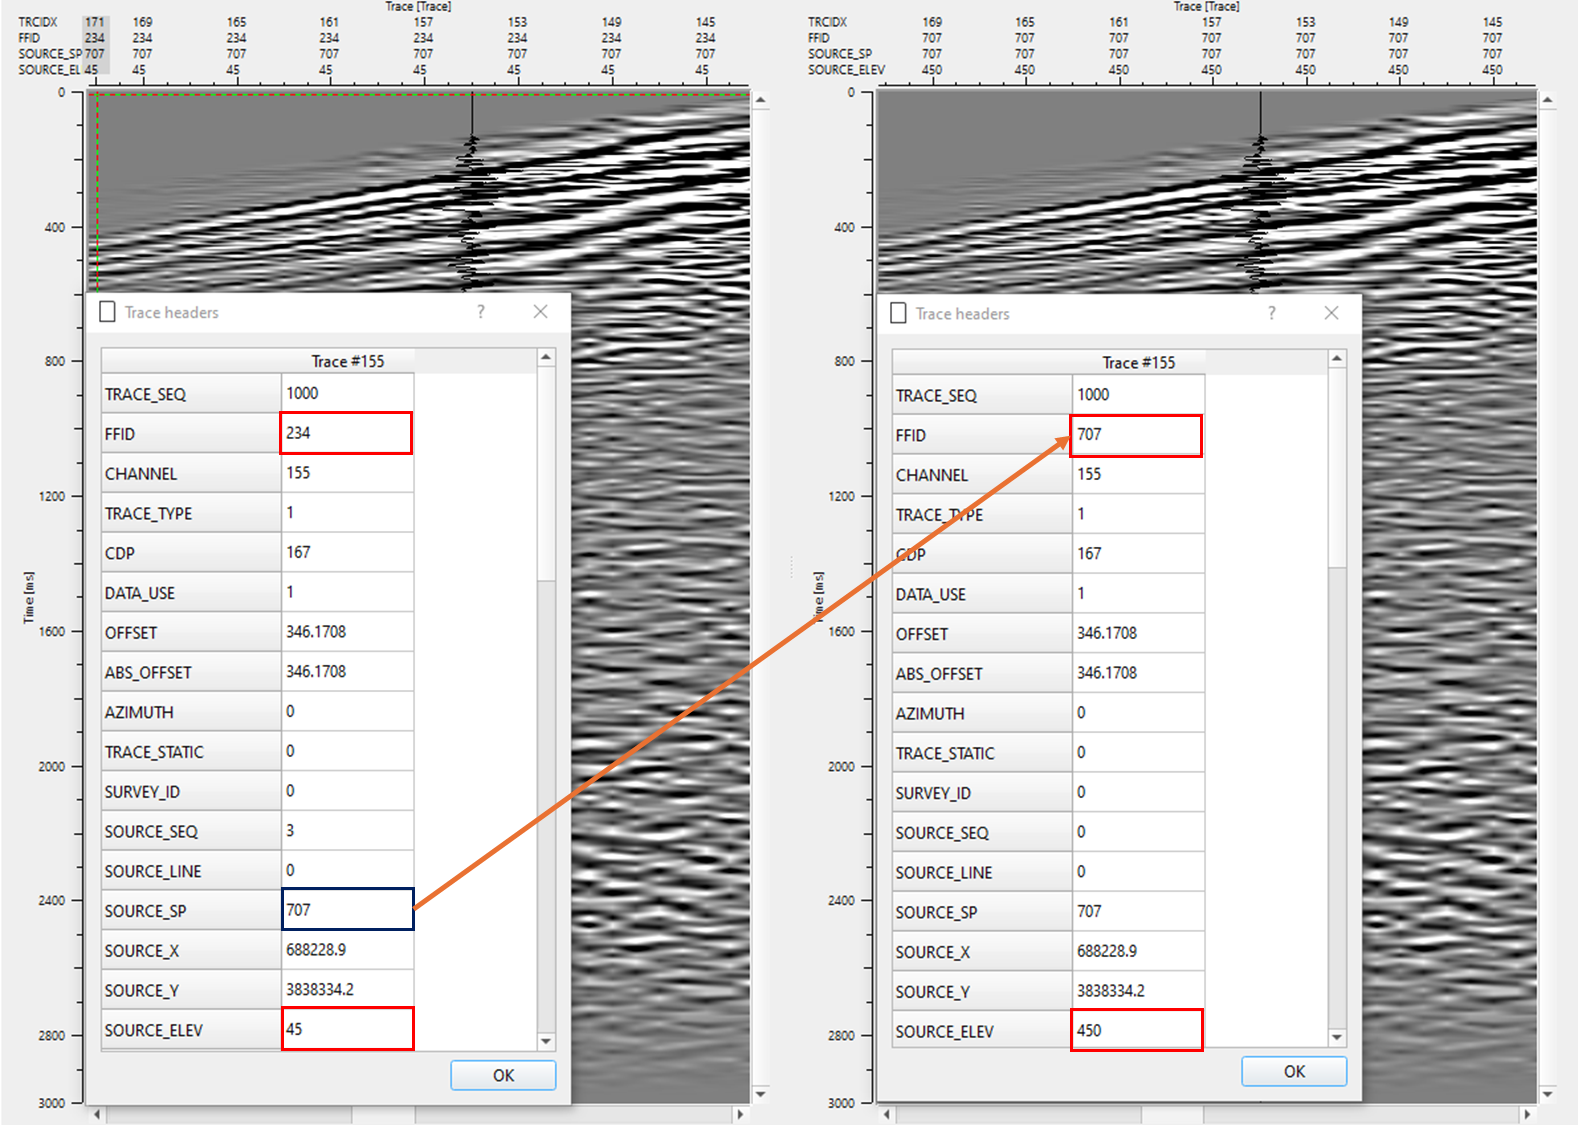Viewport: 1578px width, 1125px height.
Task: Click the help question mark in left Trace headers dialog
Action: (x=481, y=312)
